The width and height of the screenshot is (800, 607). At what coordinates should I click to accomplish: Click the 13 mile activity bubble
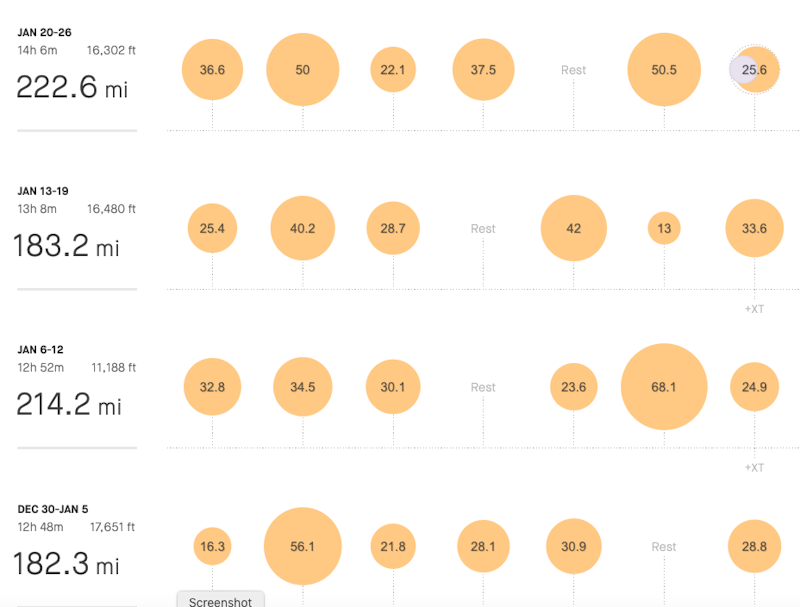point(664,228)
